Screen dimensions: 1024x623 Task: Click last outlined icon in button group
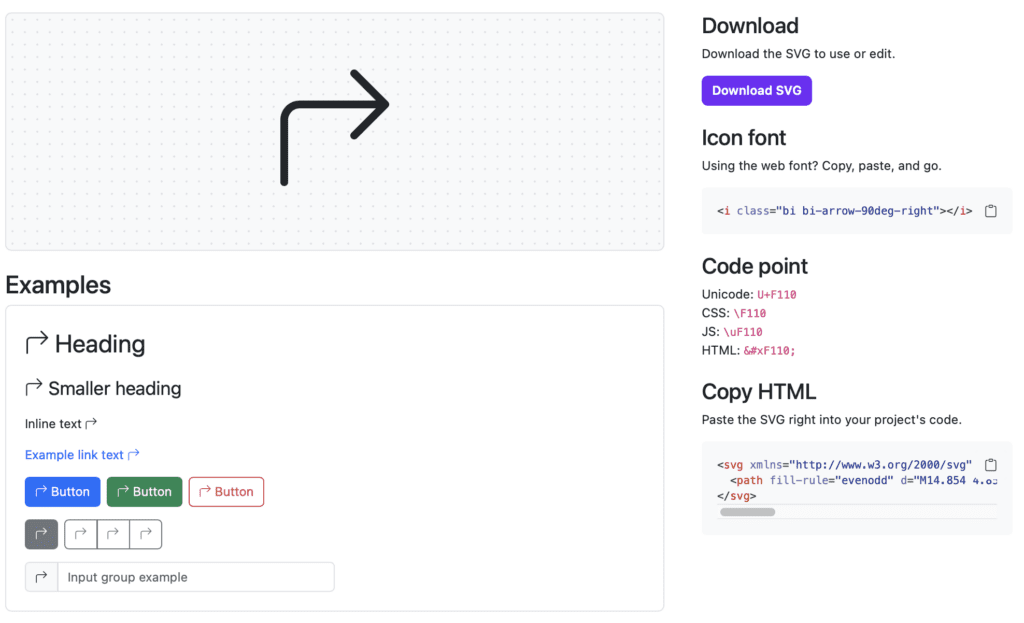[x=146, y=534]
